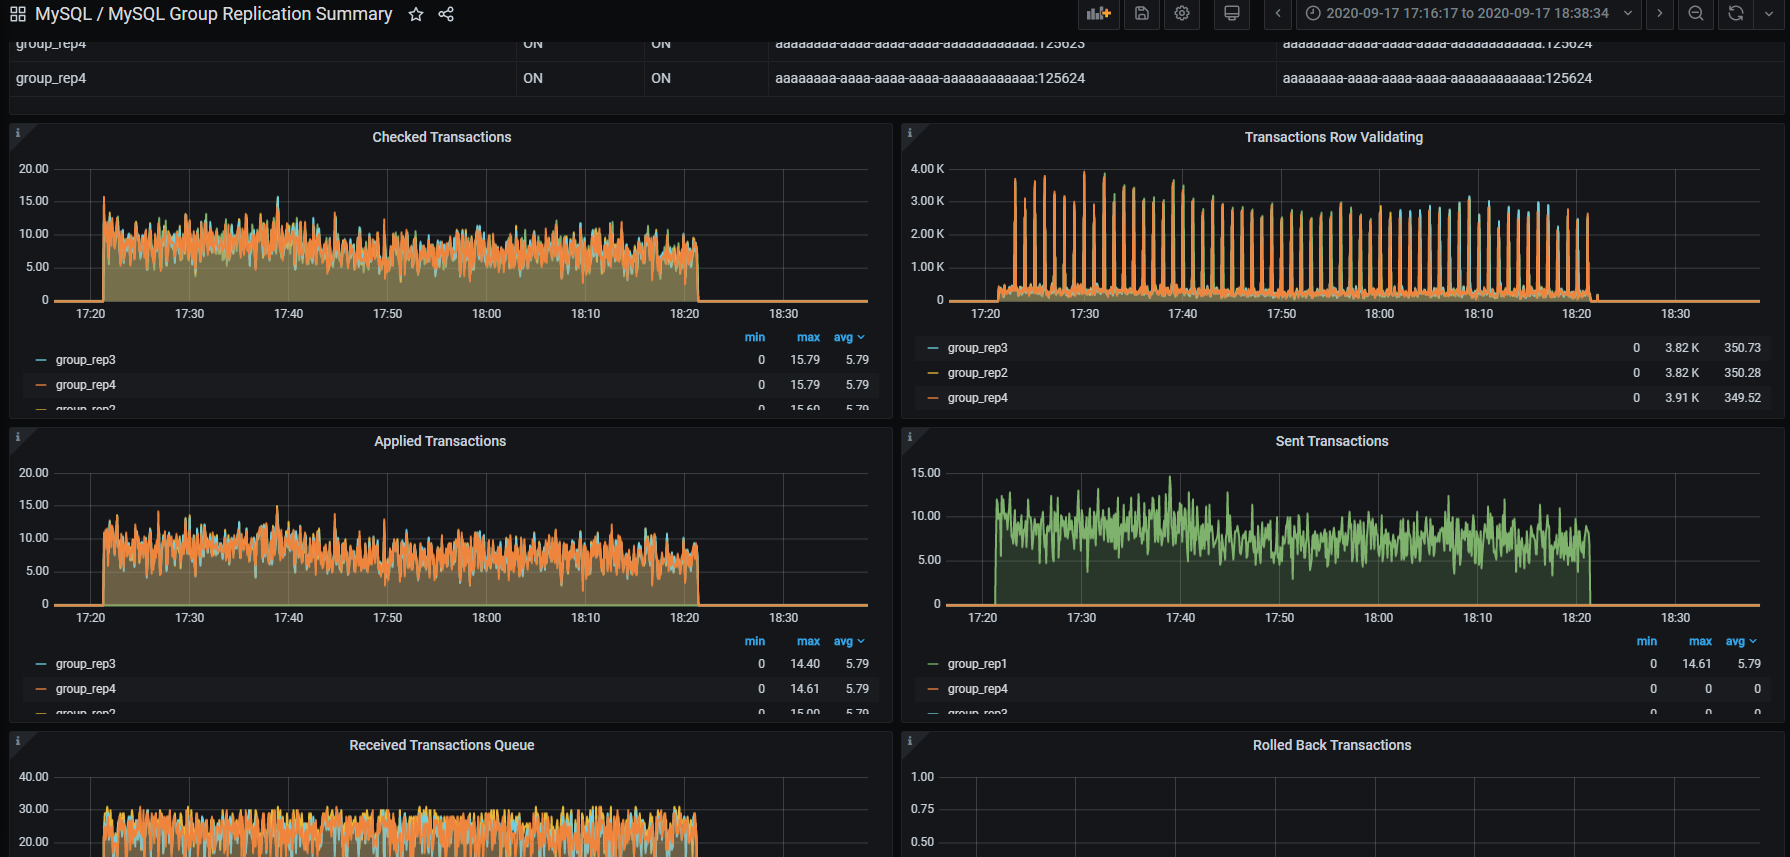Viewport: 1790px width, 857px height.
Task: Open the Rolled Back Transactions panel menu
Action: 1331,745
